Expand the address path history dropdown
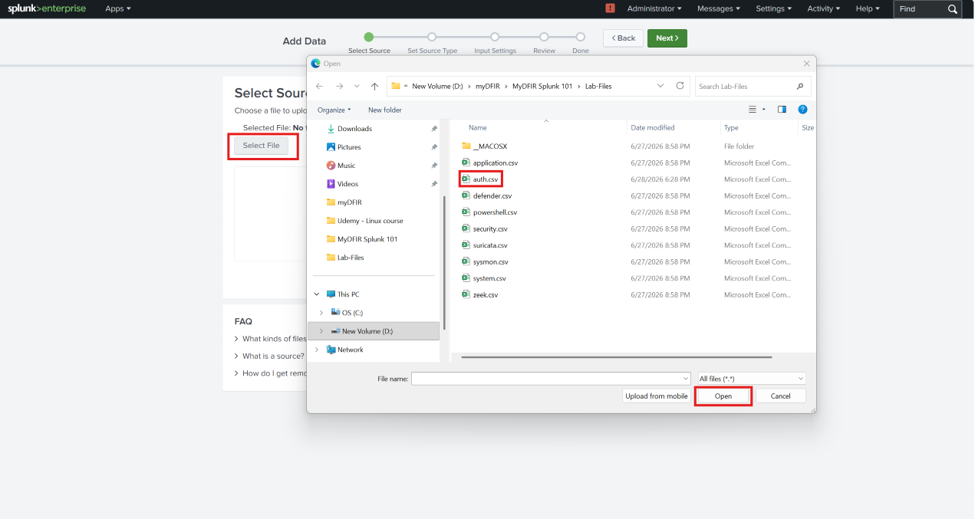This screenshot has height=519, width=975. coord(660,86)
